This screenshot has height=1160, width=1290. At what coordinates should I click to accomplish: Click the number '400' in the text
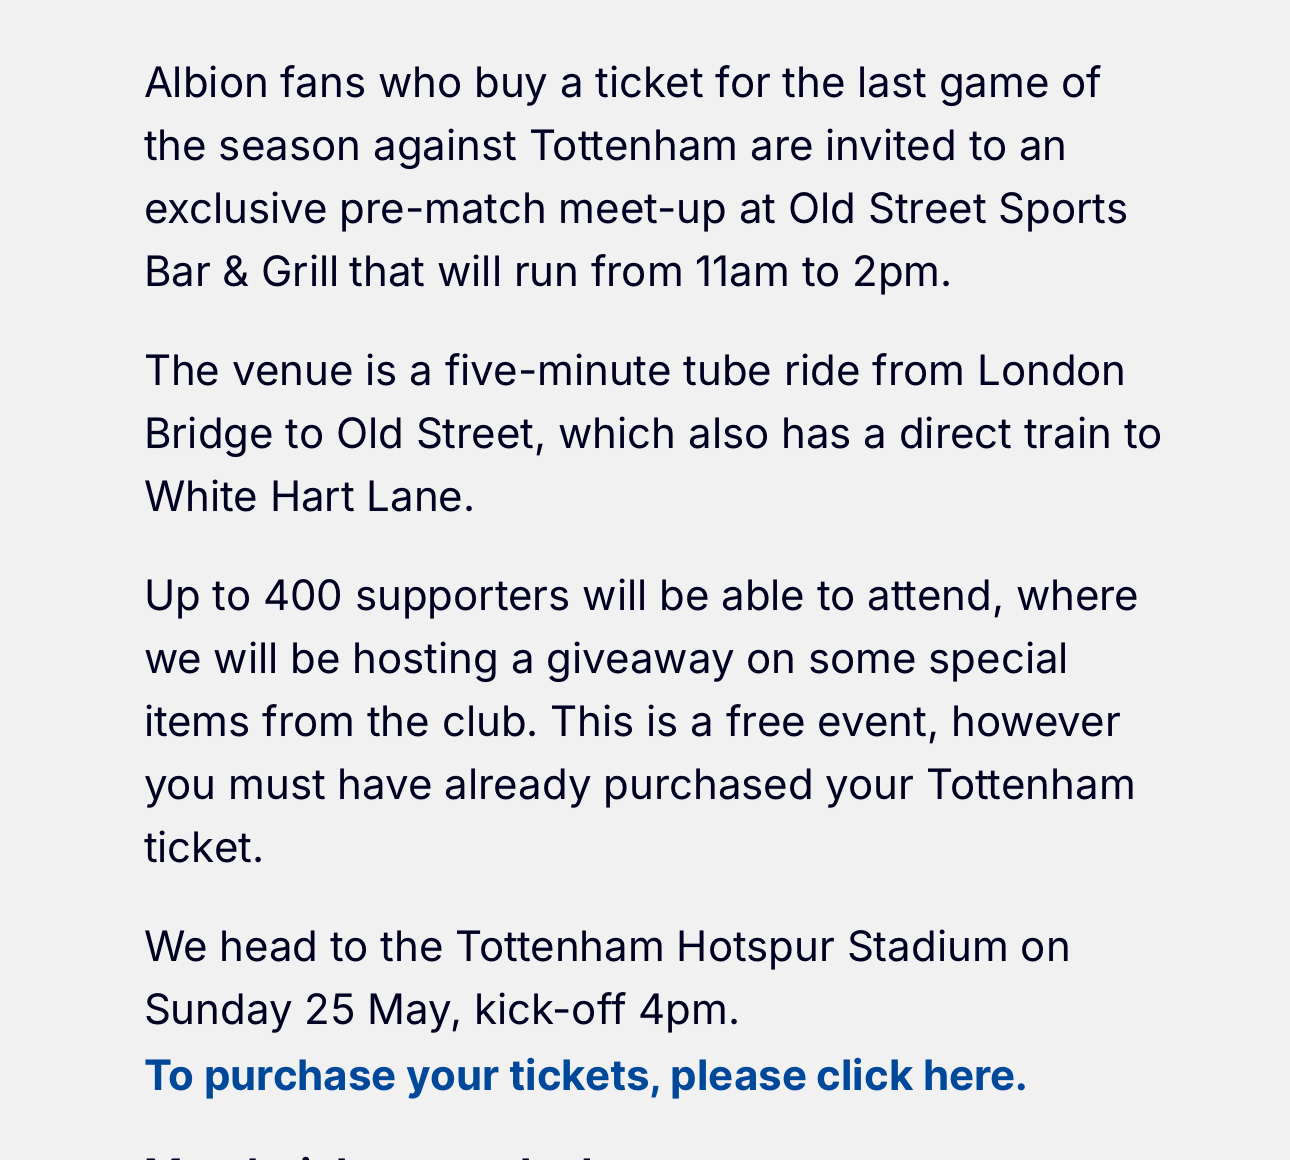[303, 595]
